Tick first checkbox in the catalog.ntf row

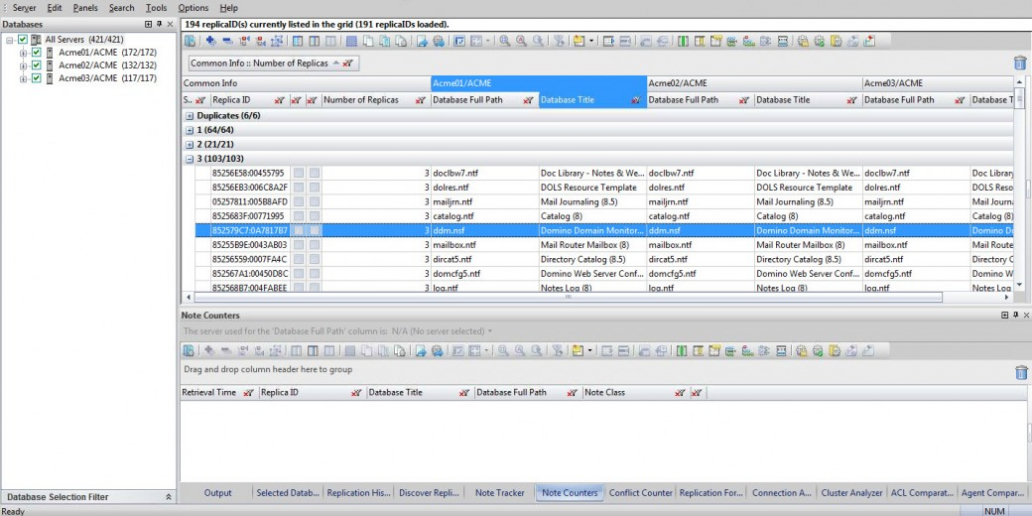(299, 216)
